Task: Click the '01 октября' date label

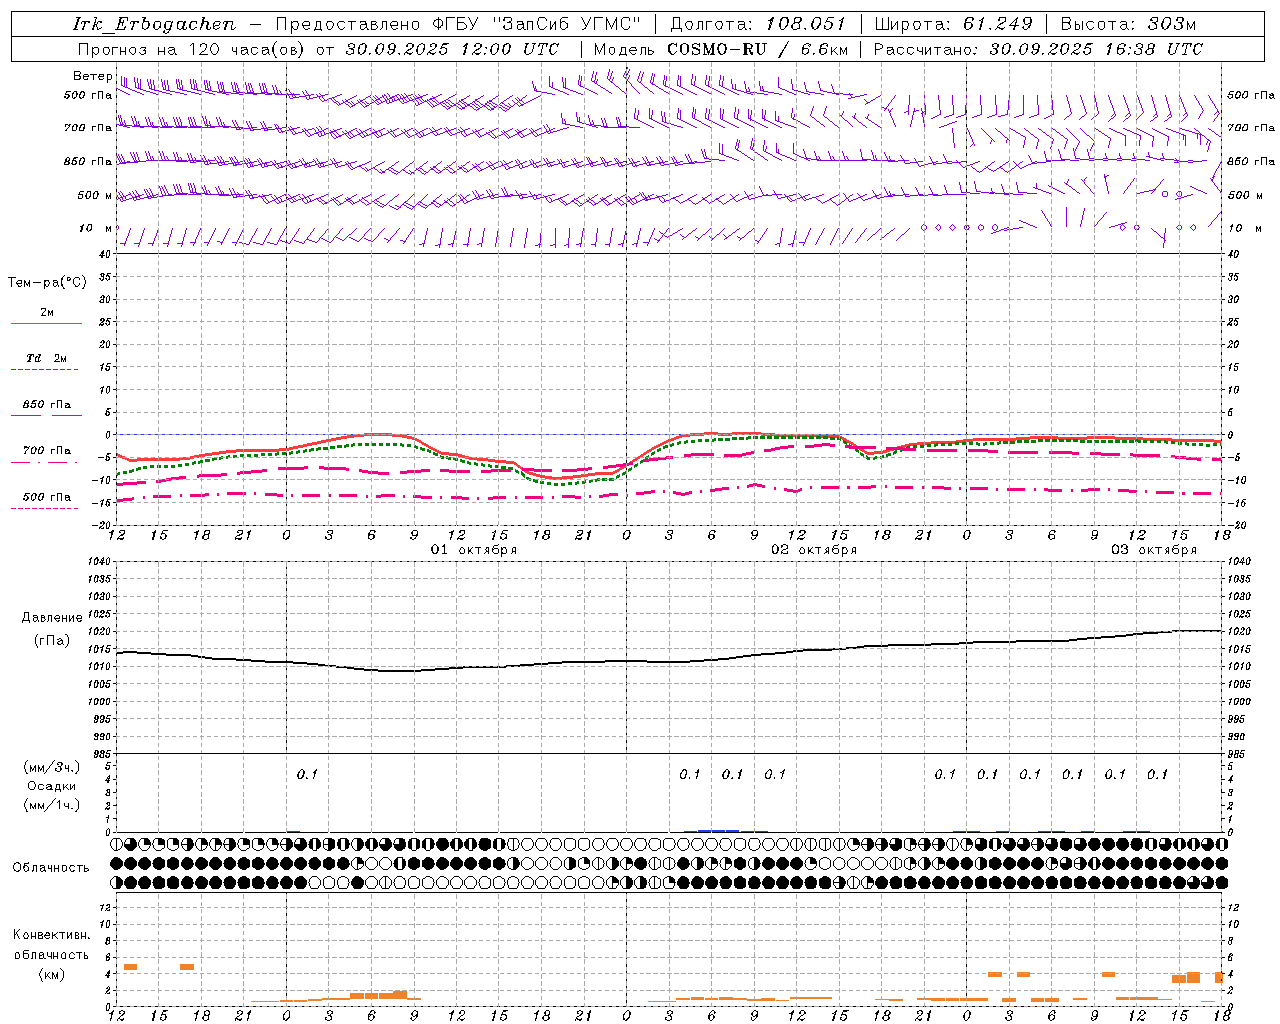Action: point(474,550)
